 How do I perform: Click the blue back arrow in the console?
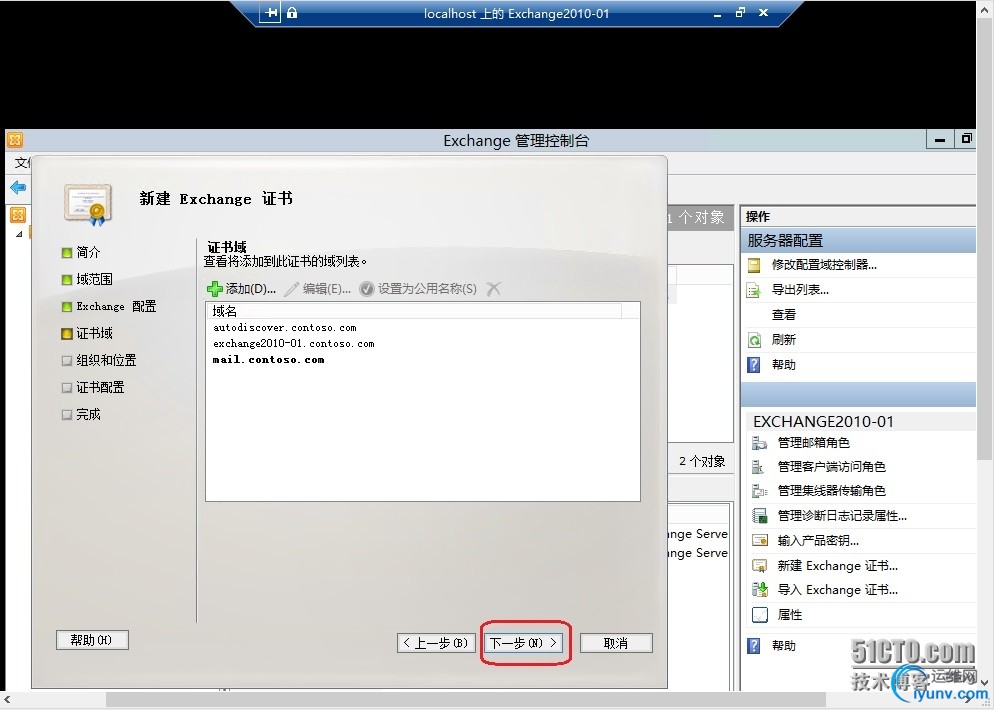tap(18, 187)
